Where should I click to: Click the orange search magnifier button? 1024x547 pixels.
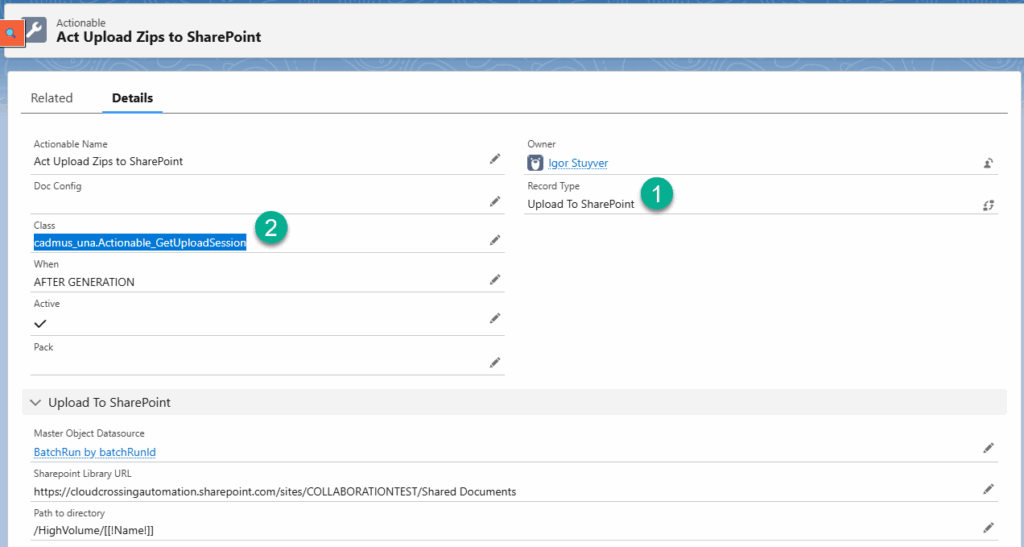(x=10, y=33)
